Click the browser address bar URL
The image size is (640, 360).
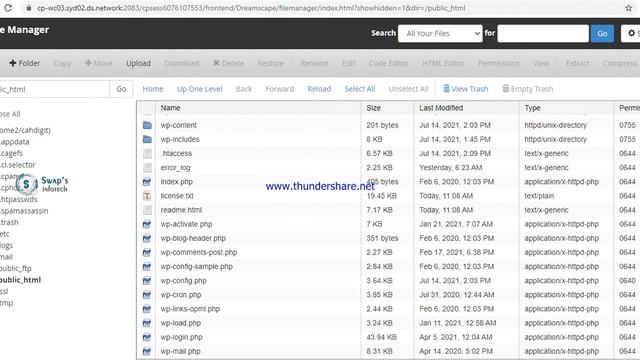pos(251,8)
